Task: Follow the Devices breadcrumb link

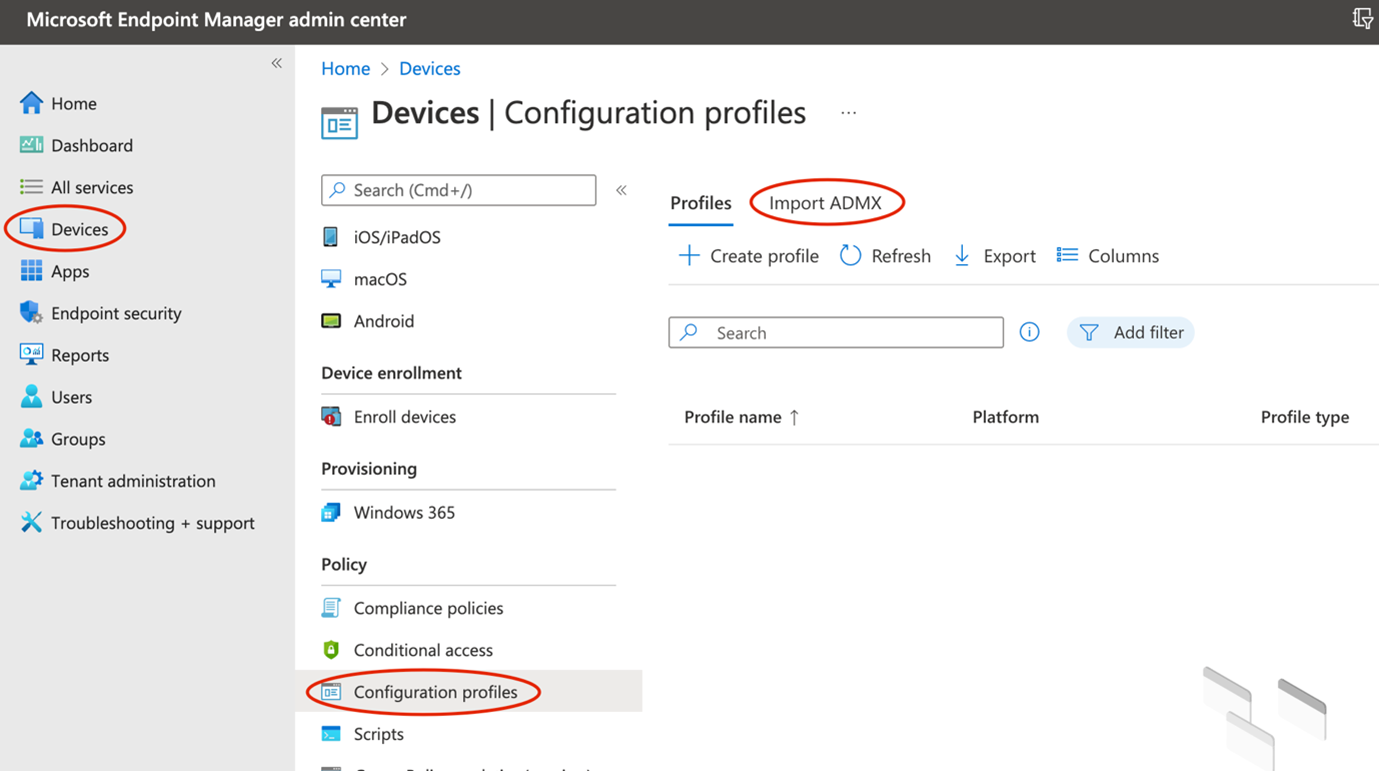Action: 430,68
